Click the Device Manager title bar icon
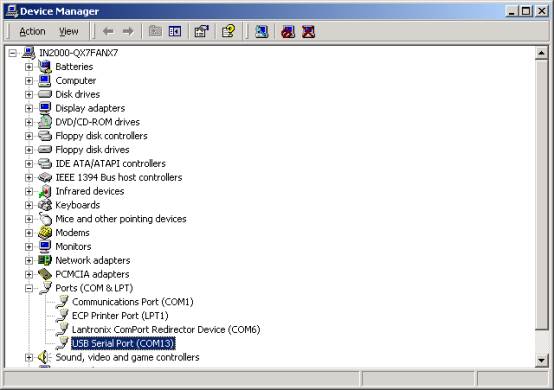This screenshot has width=554, height=390. [x=12, y=11]
